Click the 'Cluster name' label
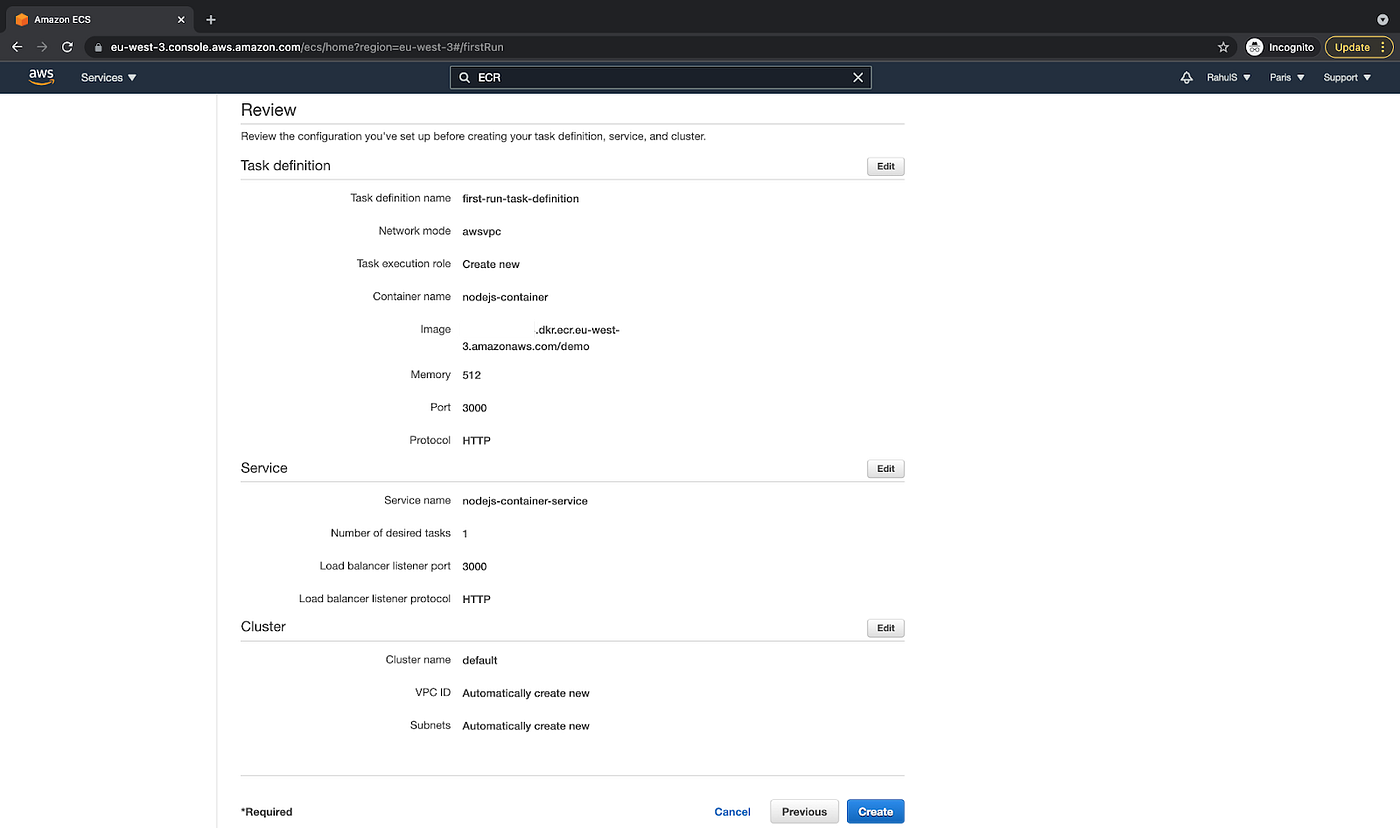 418,660
